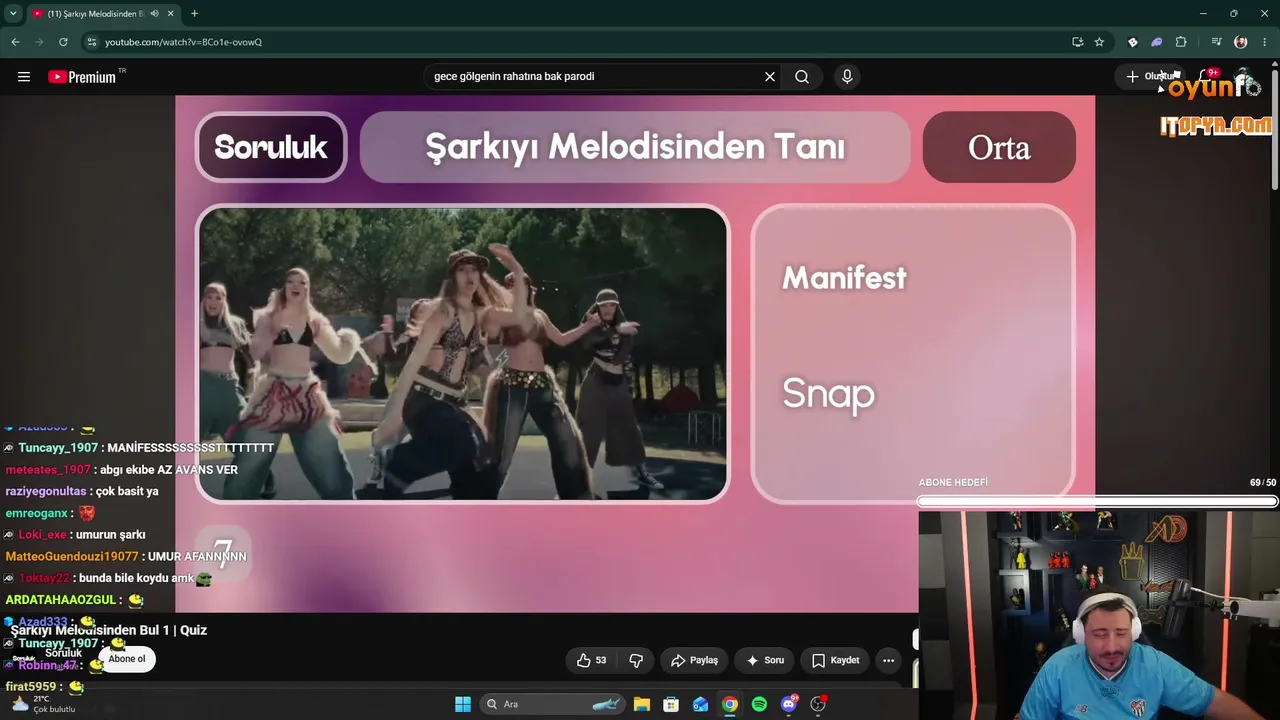This screenshot has height=720, width=1280.
Task: Open a new browser tab
Action: click(194, 14)
